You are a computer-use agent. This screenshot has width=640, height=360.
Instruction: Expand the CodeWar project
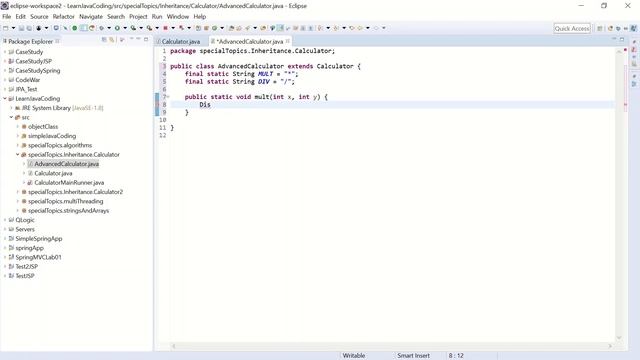tap(4, 80)
